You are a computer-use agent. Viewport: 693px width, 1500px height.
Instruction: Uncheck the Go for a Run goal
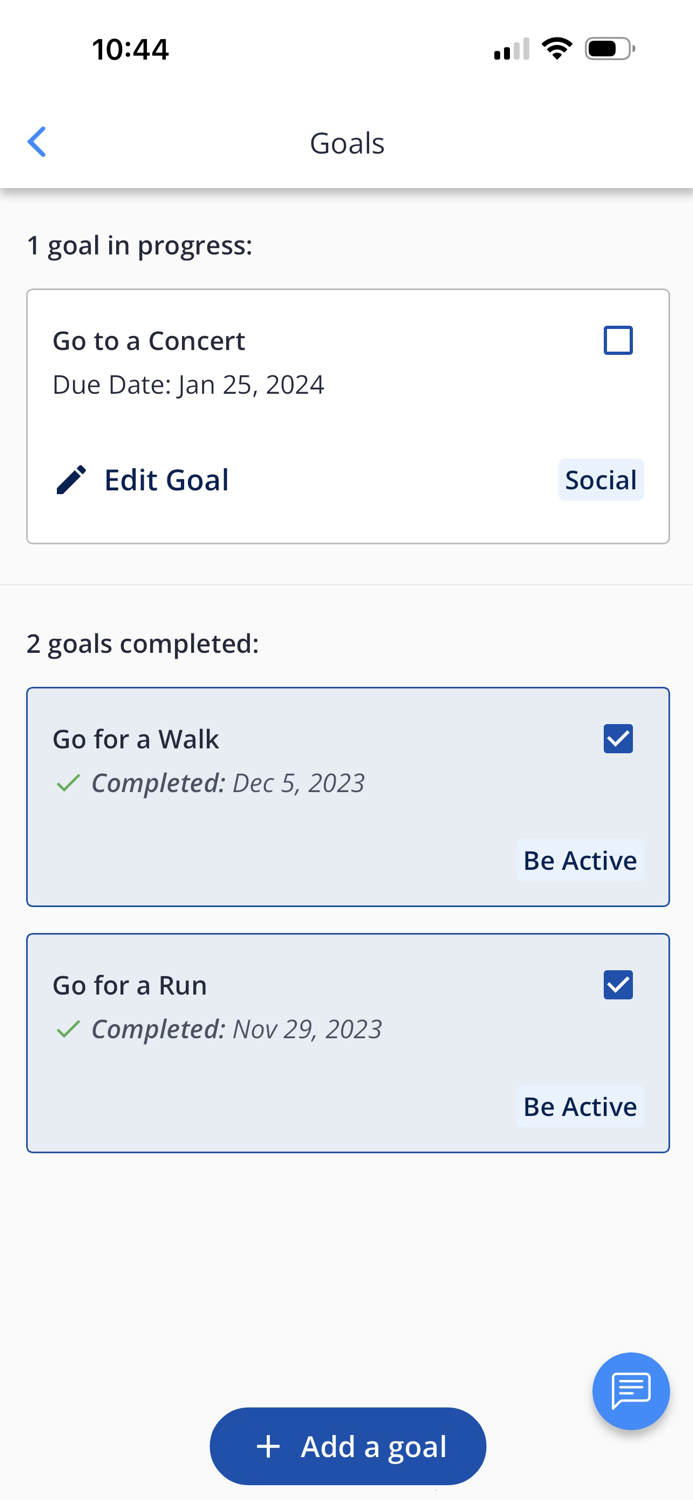(x=618, y=985)
